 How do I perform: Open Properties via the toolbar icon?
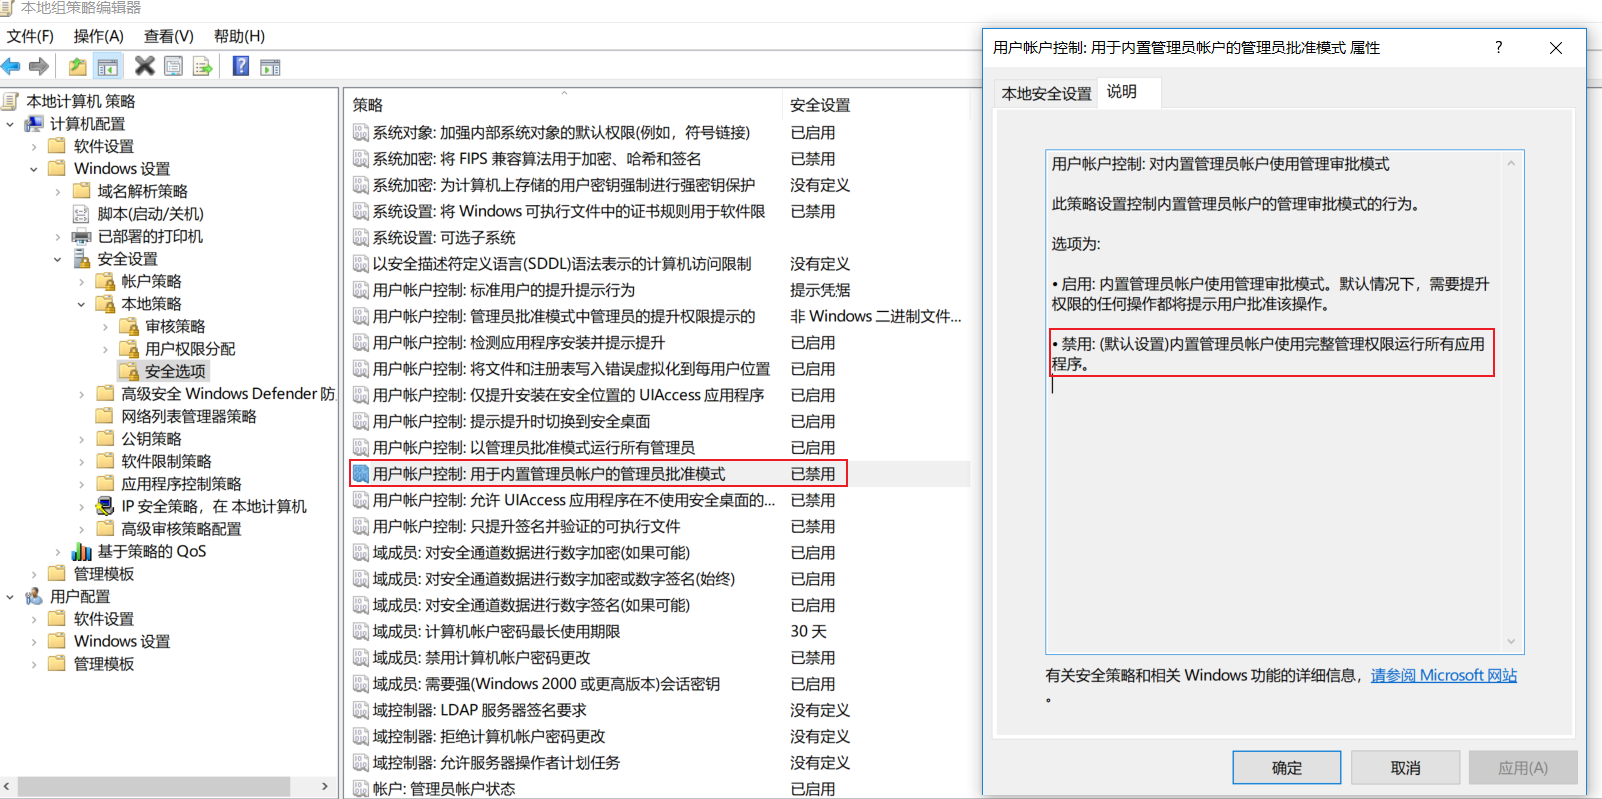(174, 67)
